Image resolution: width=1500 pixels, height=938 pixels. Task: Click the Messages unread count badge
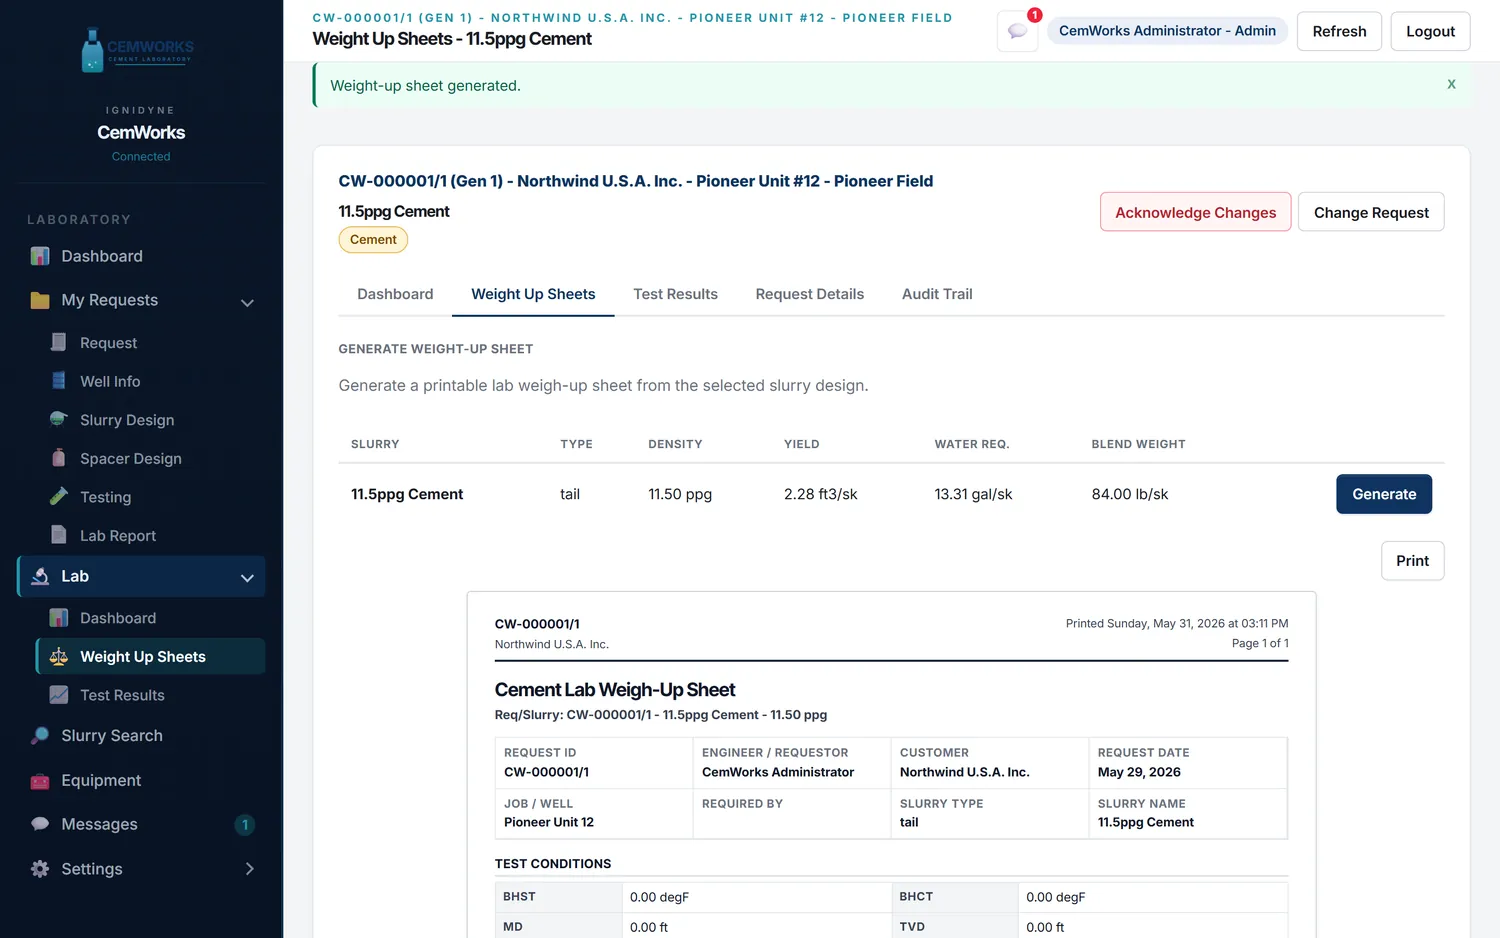(245, 825)
